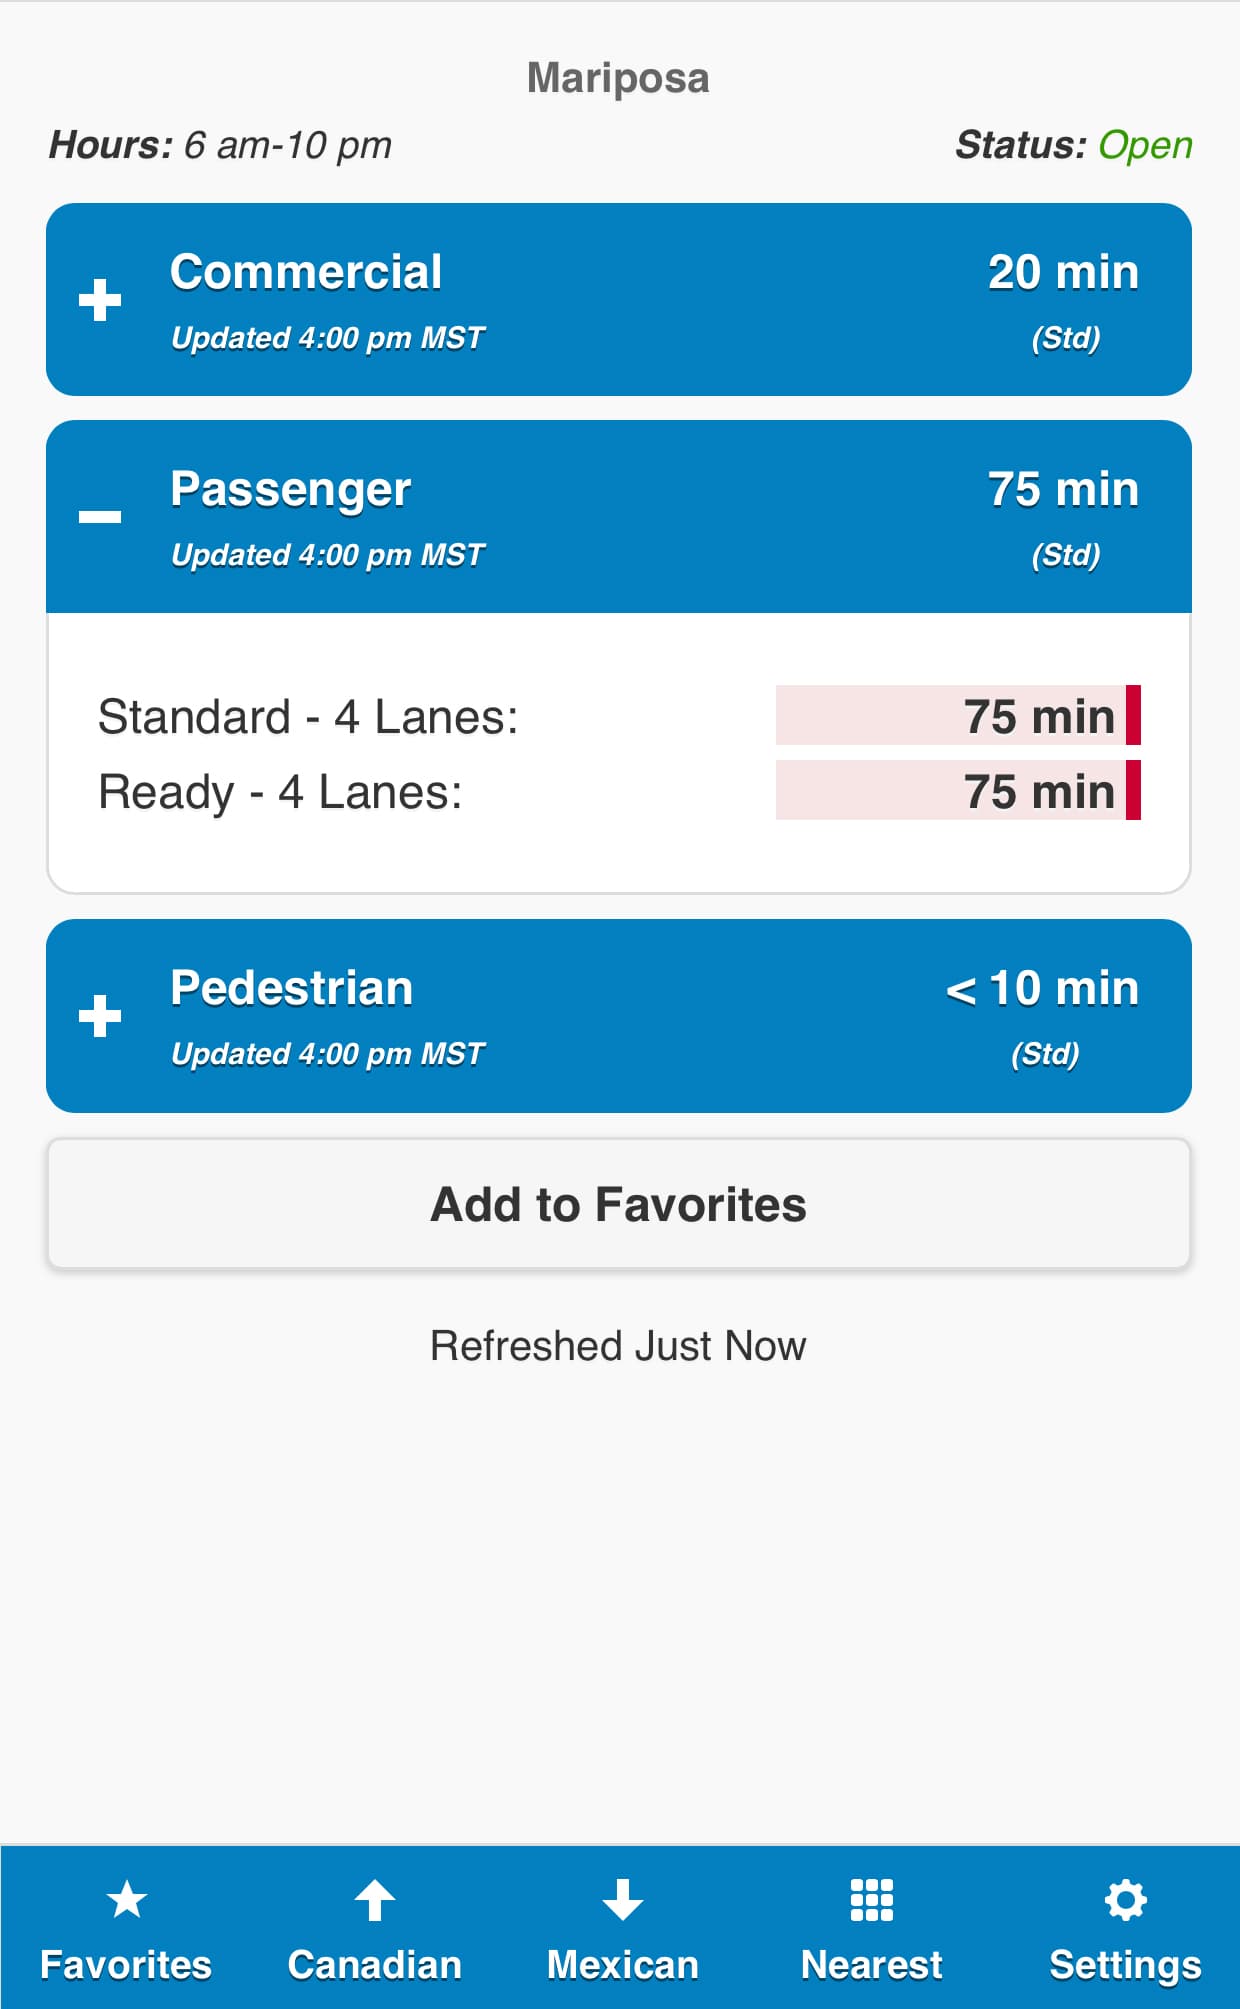Image resolution: width=1240 pixels, height=2009 pixels.
Task: Tap the green Open status text
Action: (1145, 145)
